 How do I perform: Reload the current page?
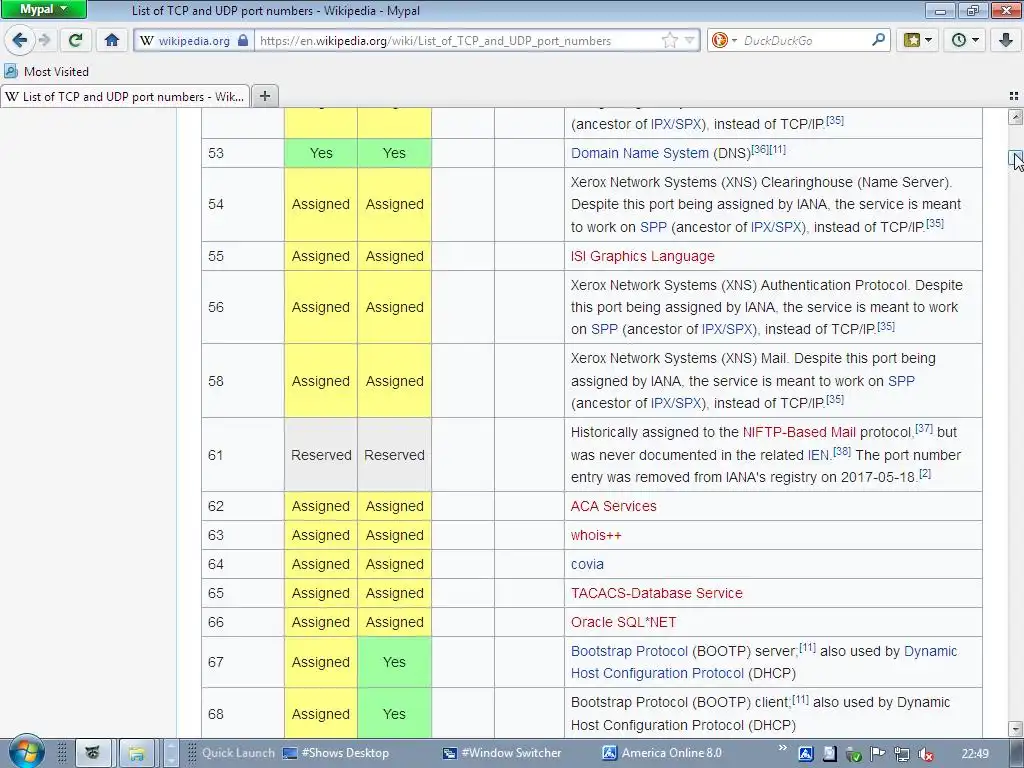click(x=75, y=40)
